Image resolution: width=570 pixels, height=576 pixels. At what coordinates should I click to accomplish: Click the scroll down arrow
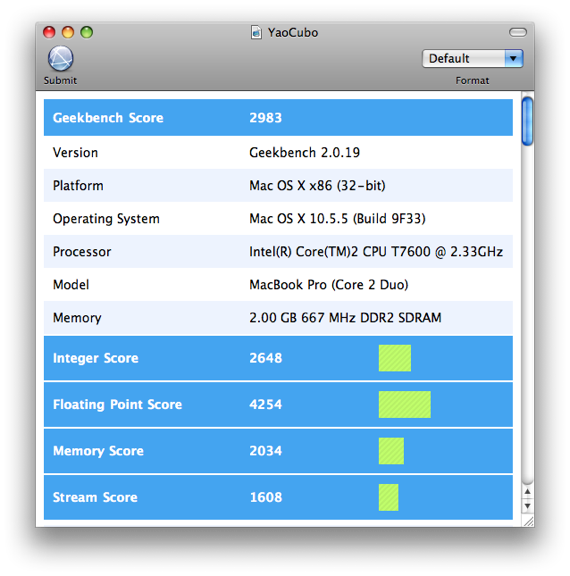[x=527, y=506]
